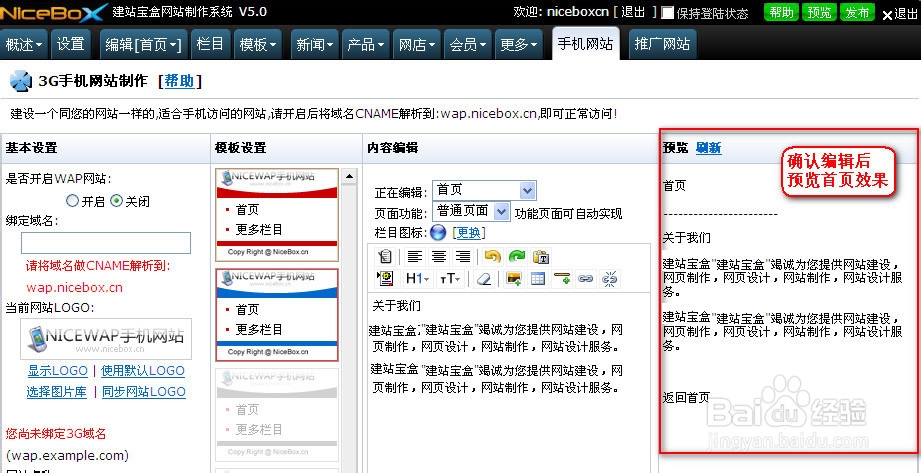Screen dimensions: 921x473
Task: Align text right in the editor
Action: (463, 257)
